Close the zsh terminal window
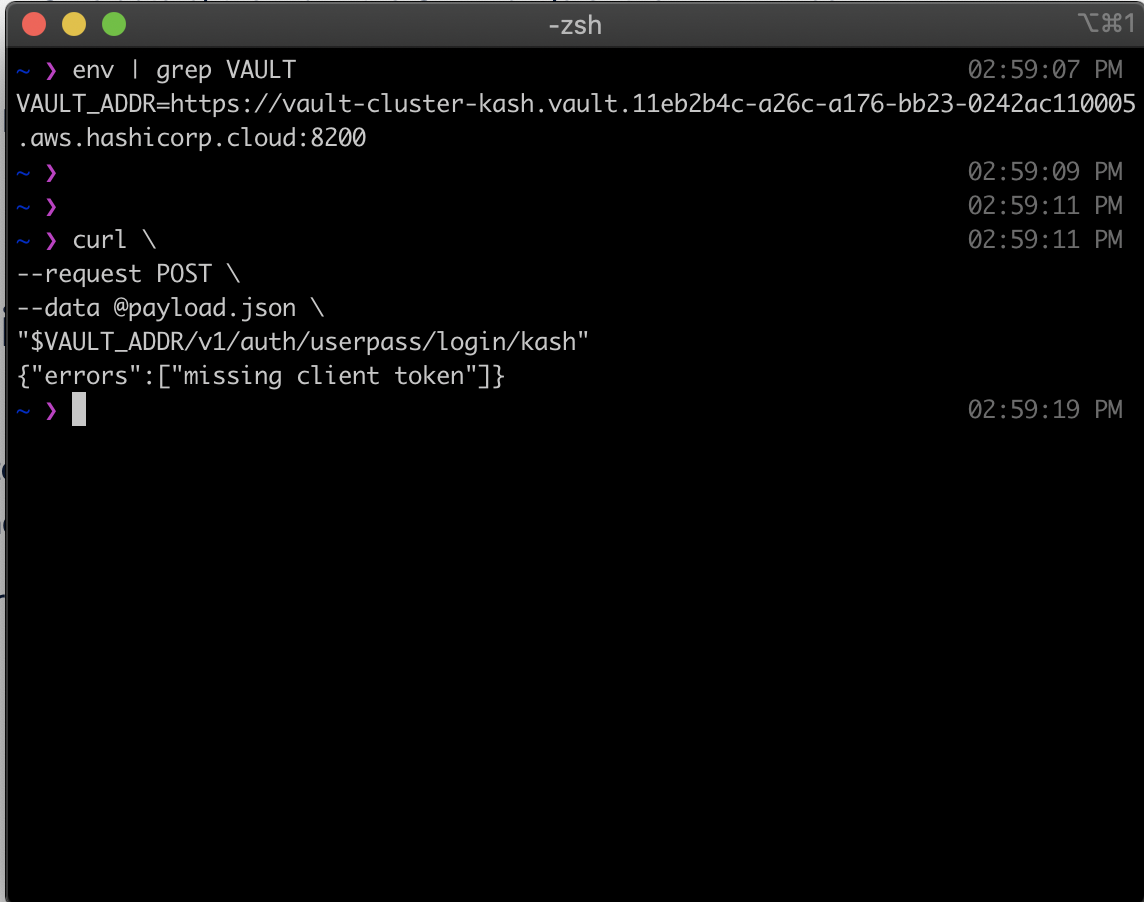Screen dimensions: 1144x902 coord(34,24)
